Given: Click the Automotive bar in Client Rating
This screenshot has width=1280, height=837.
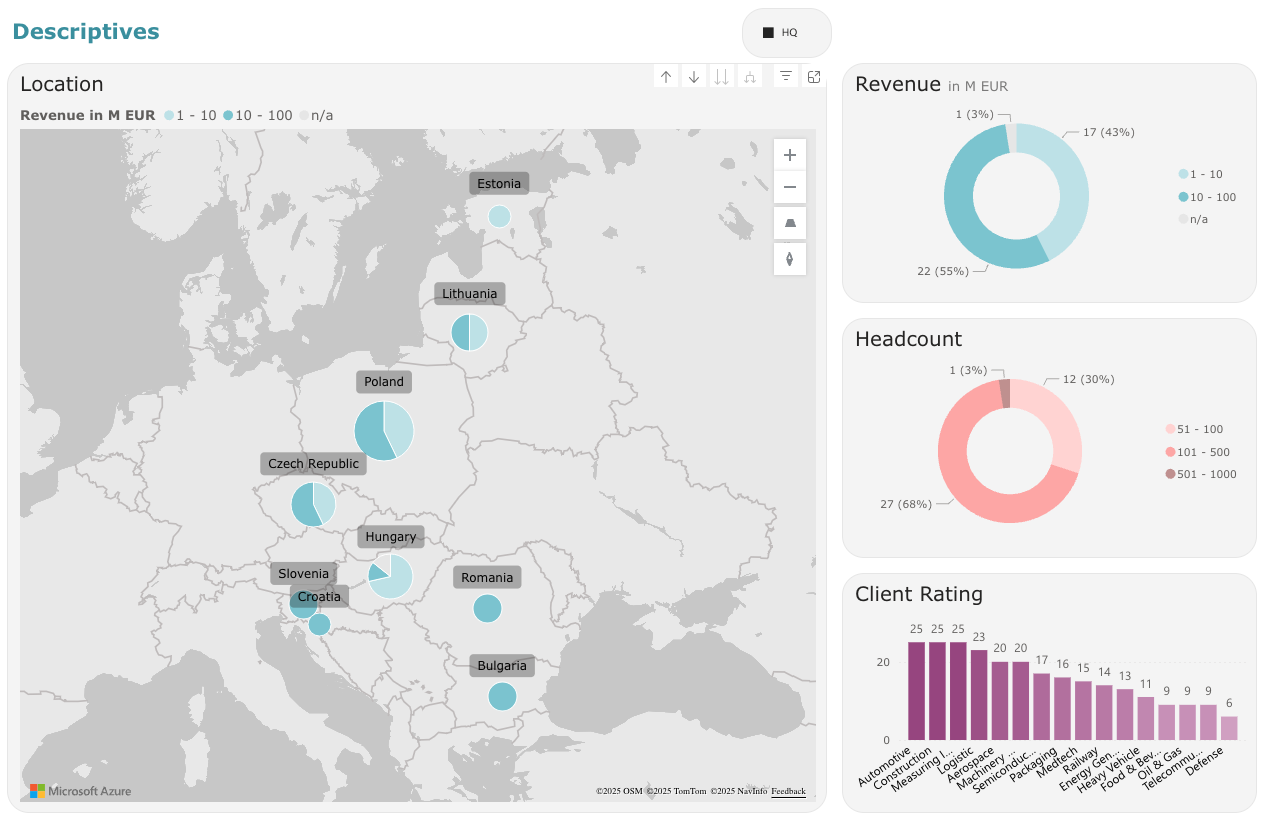Looking at the screenshot, I should 916,690.
